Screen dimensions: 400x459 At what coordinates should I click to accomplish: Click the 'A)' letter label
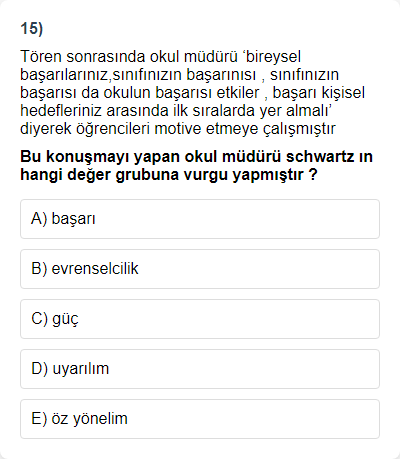tap(39, 219)
